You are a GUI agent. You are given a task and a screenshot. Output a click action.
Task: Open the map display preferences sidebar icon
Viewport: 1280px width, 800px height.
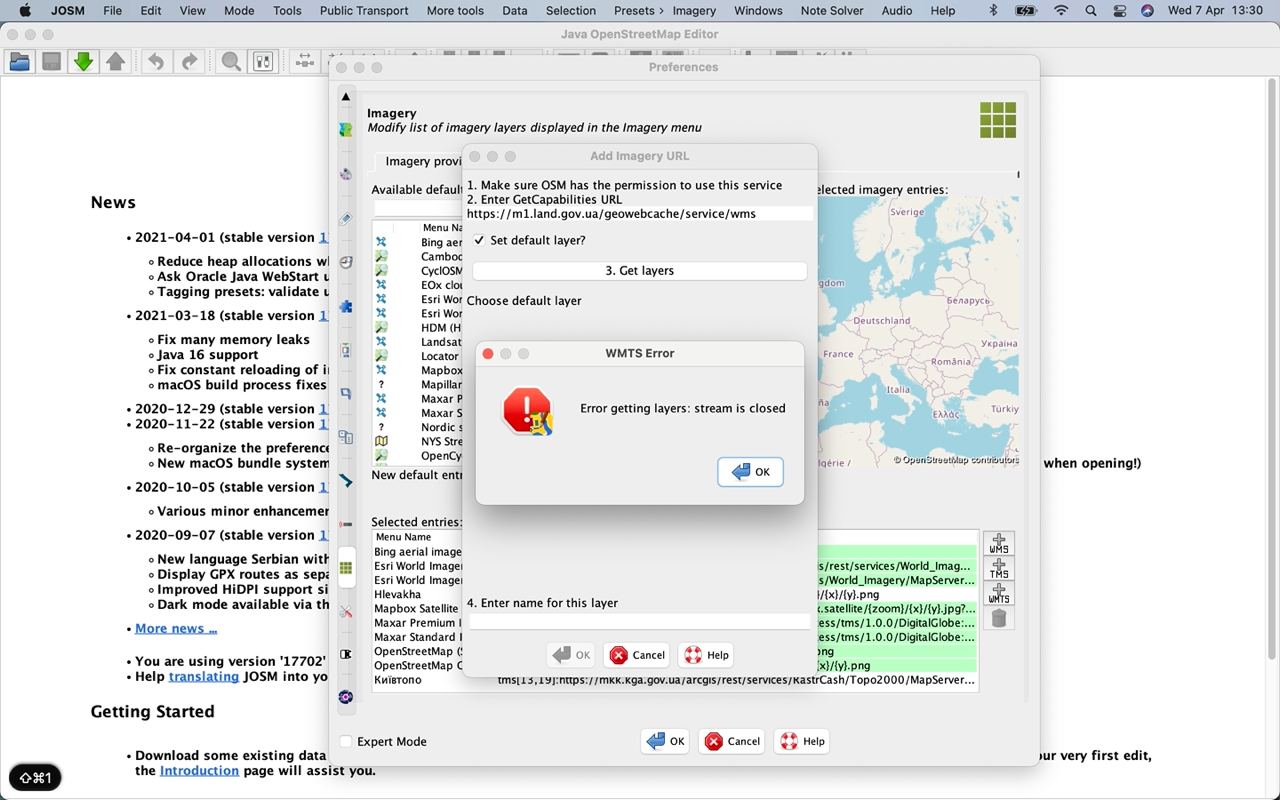(346, 130)
